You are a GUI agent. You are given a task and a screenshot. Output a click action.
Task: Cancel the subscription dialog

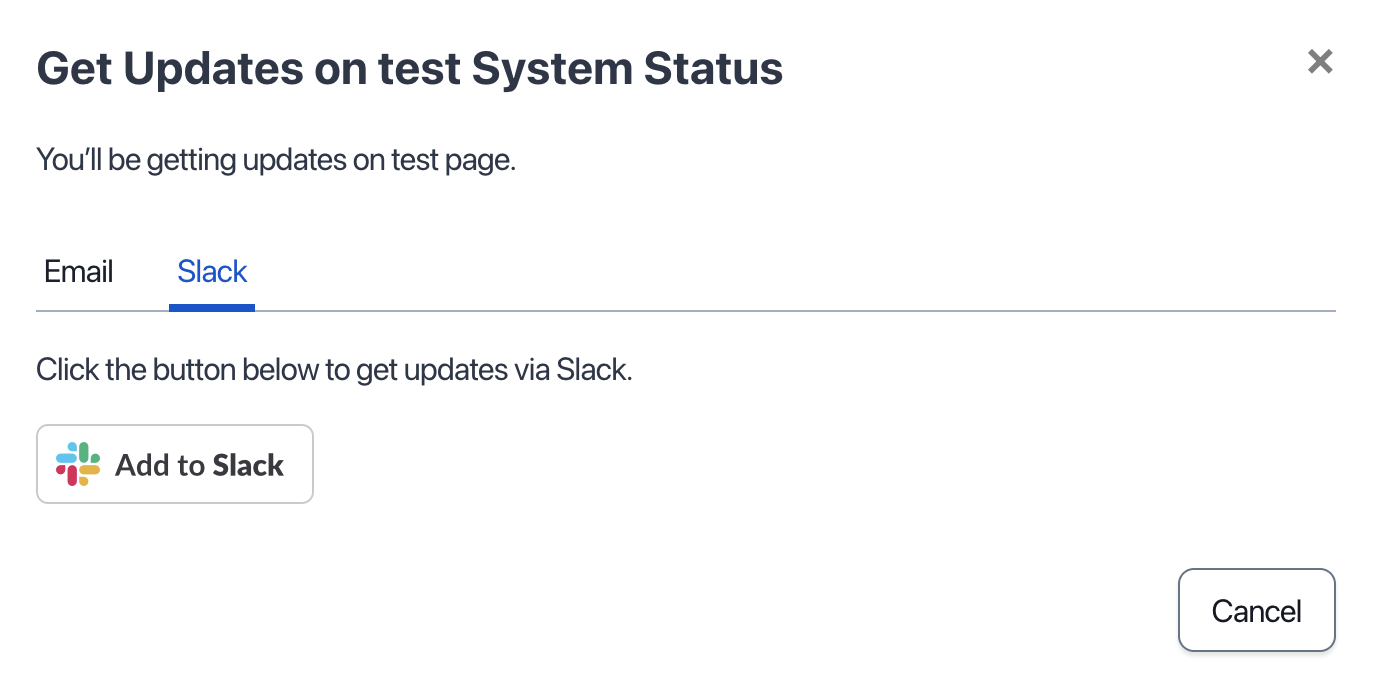[1257, 611]
